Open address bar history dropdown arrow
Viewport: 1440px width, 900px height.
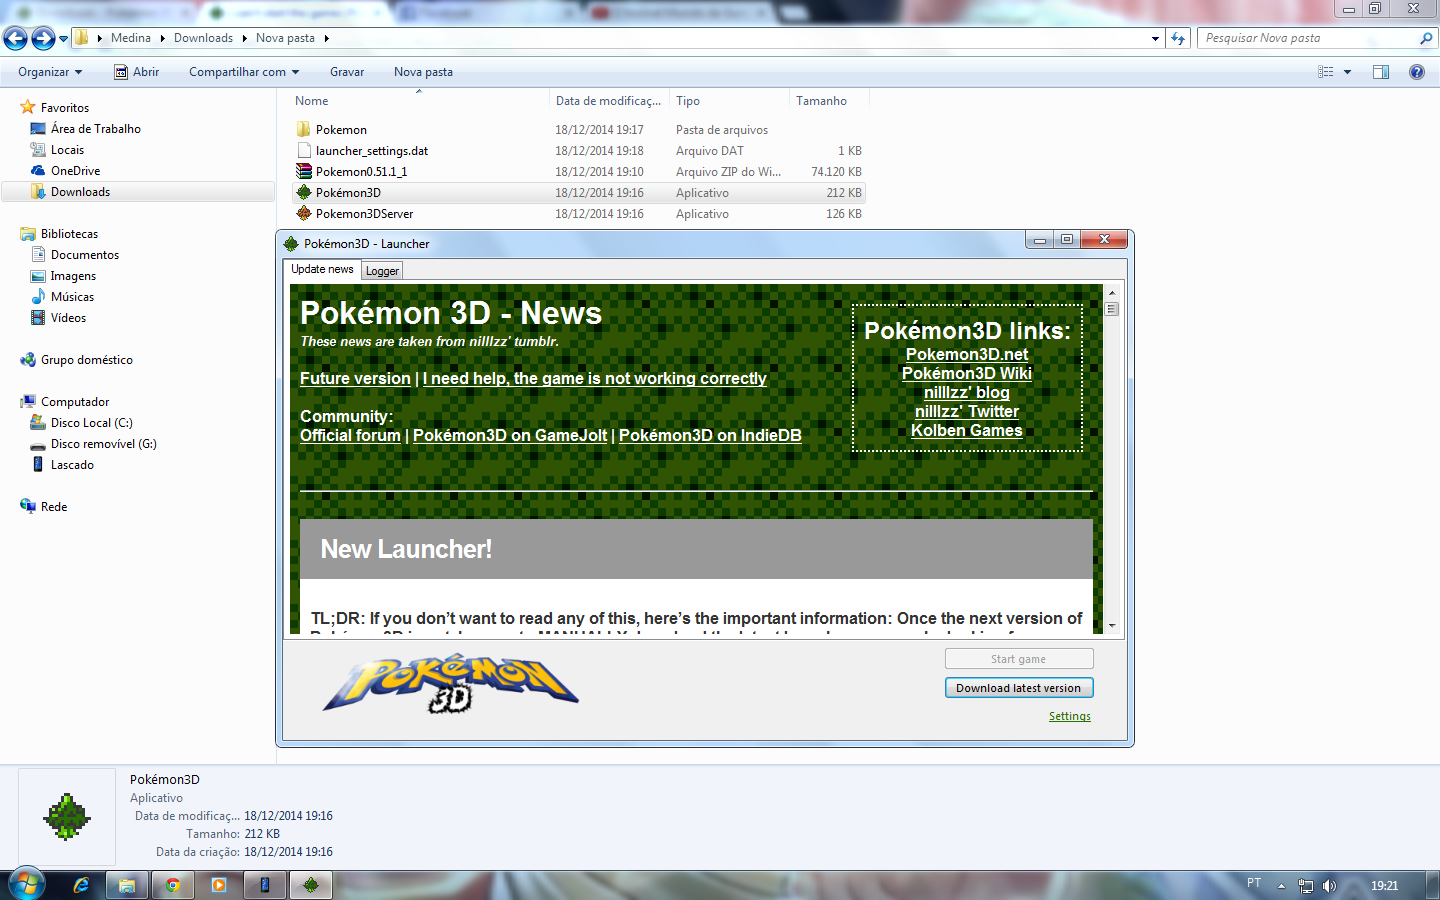(1155, 38)
